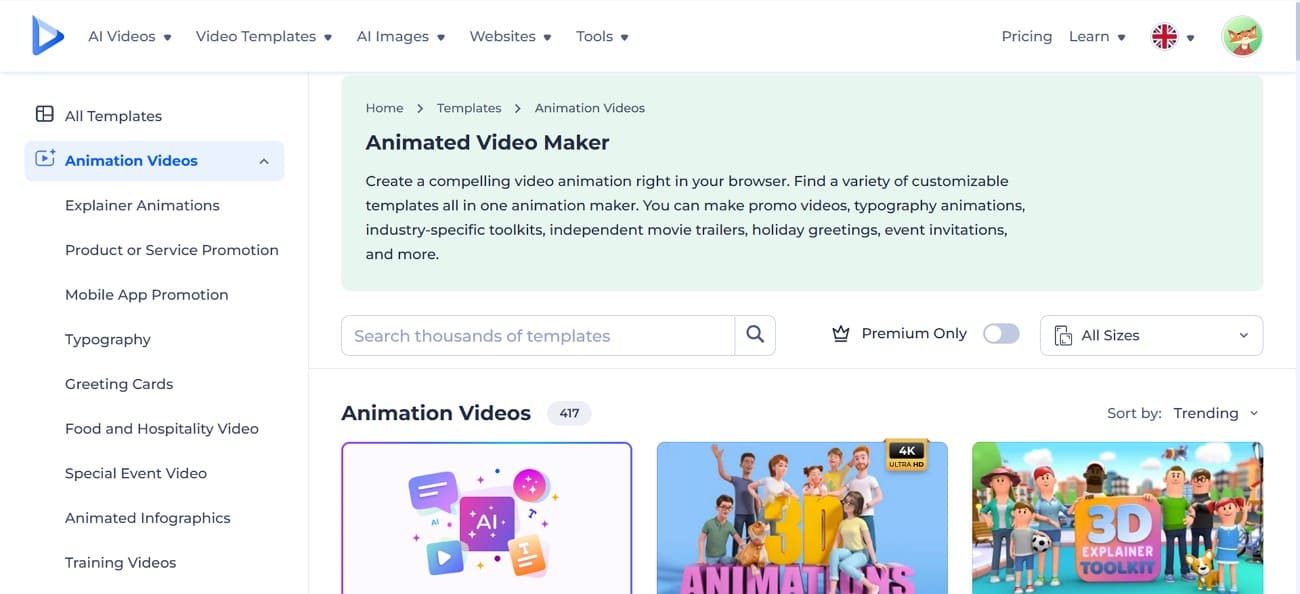This screenshot has width=1300, height=594.
Task: Select Typography in the sidebar
Action: pos(107,339)
